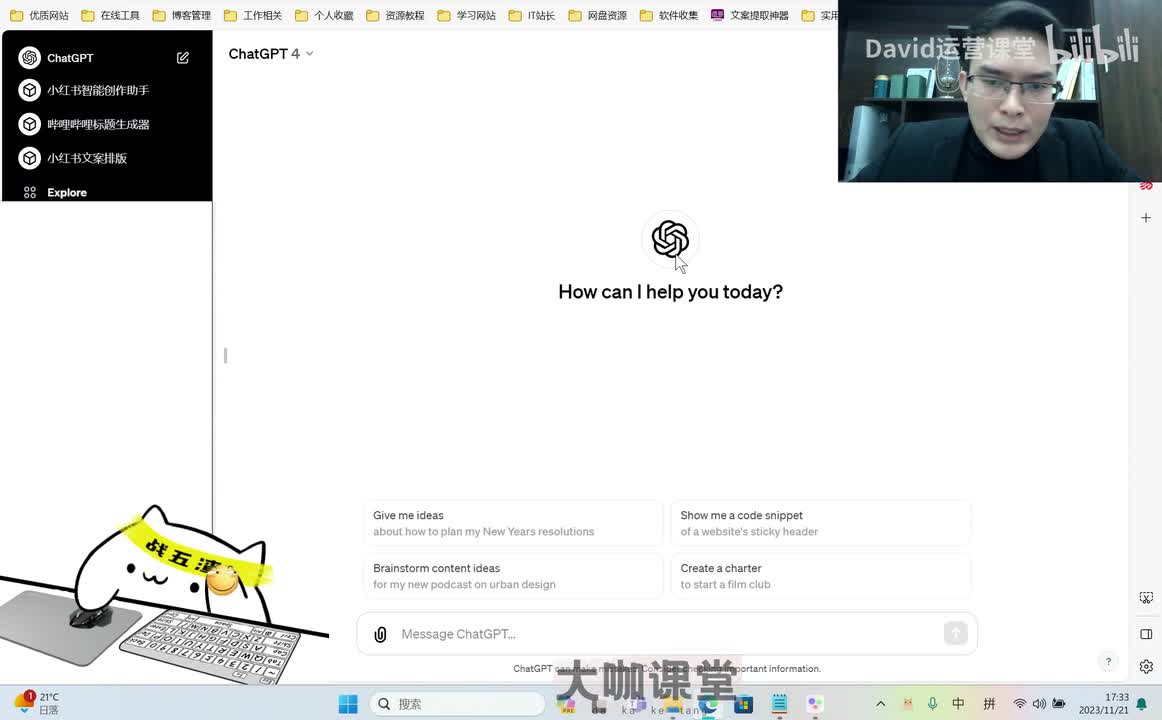
Task: Toggle the sidebar collapse handle
Action: (226, 355)
